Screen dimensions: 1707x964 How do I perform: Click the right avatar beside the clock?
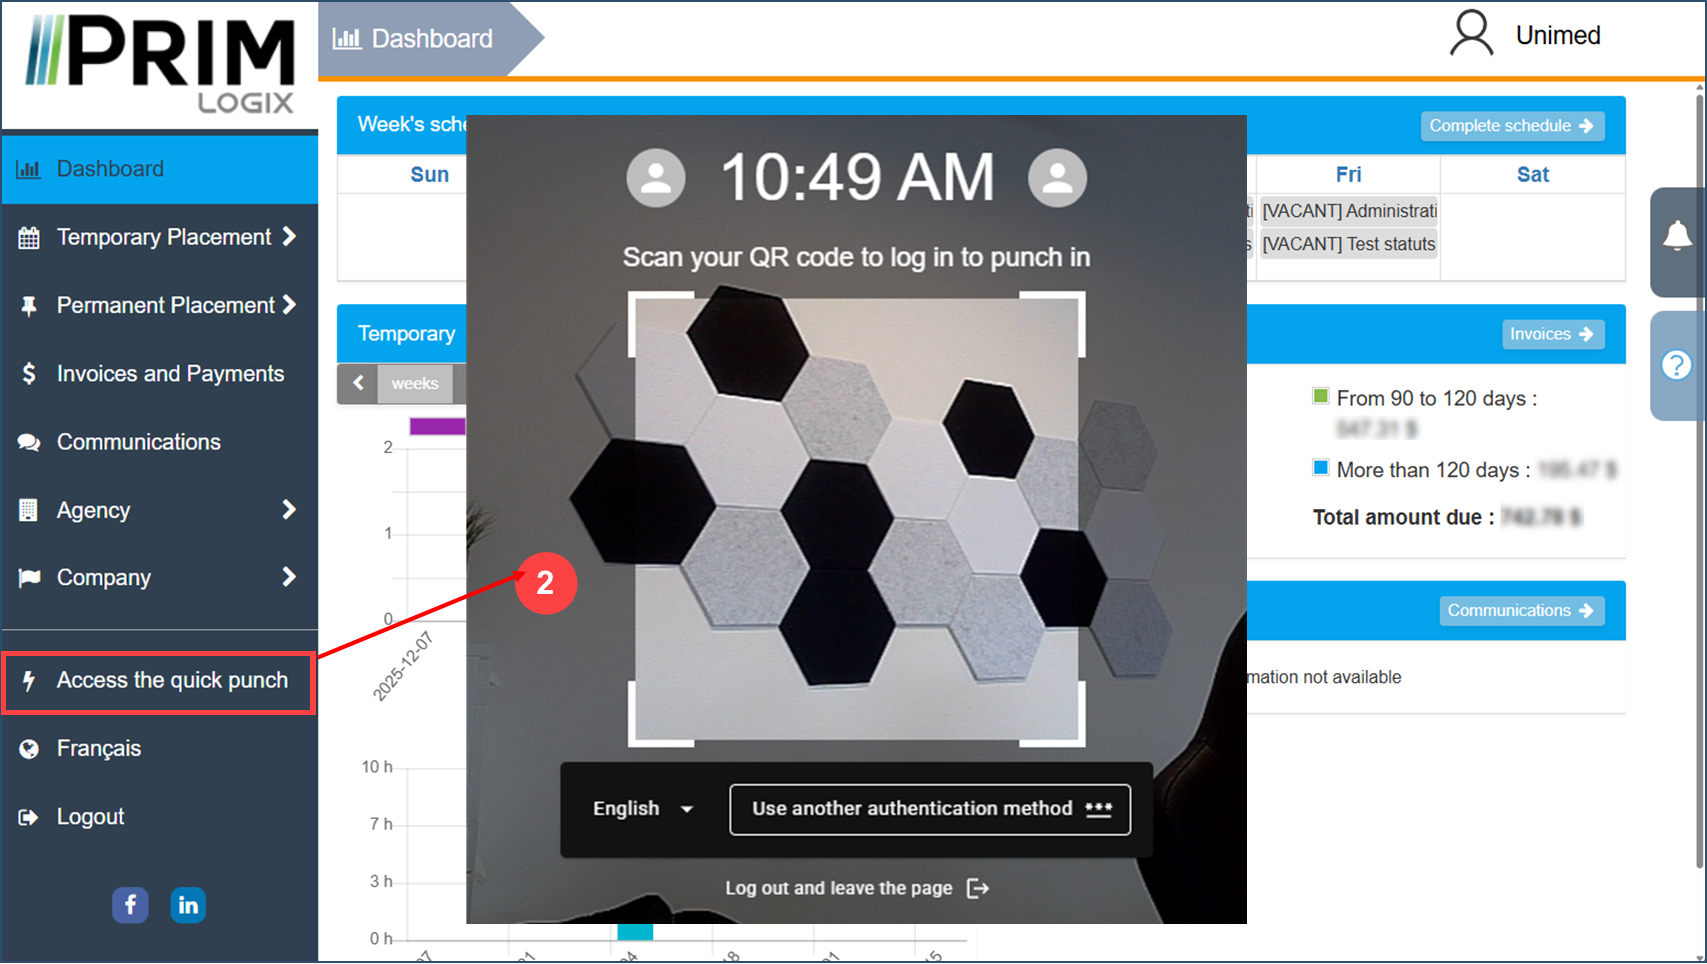[x=1057, y=178]
